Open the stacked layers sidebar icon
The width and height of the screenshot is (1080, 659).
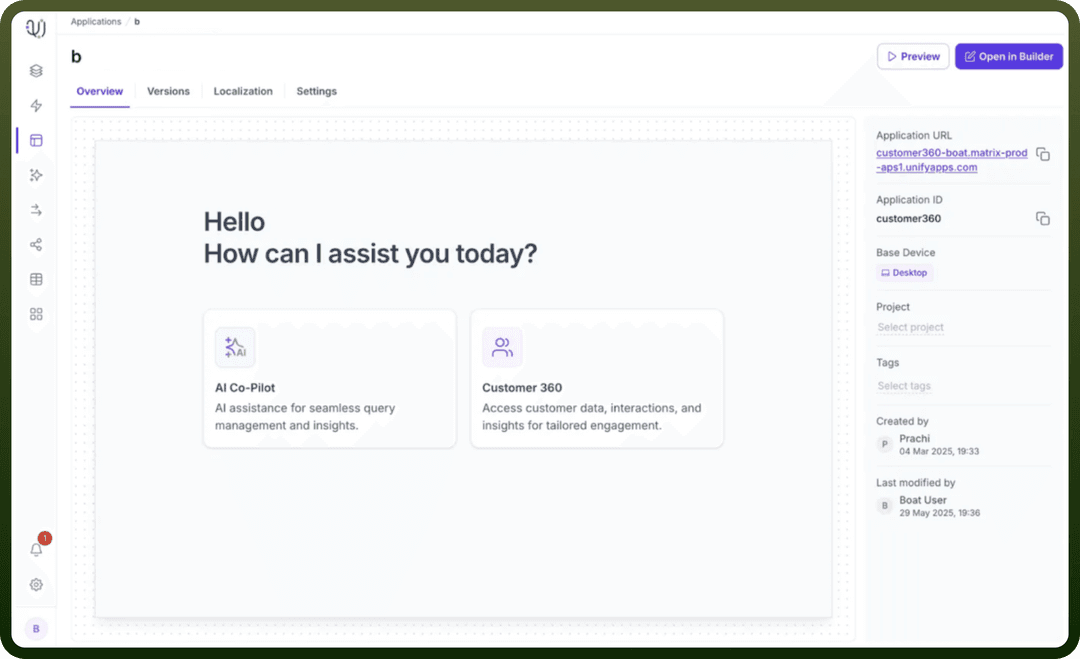37,71
